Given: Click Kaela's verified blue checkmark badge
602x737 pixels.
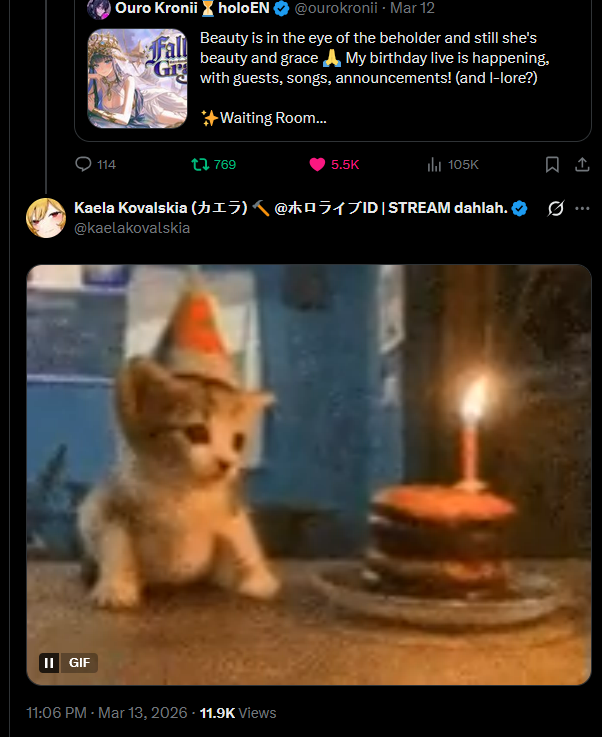Looking at the screenshot, I should pyautogui.click(x=519, y=208).
